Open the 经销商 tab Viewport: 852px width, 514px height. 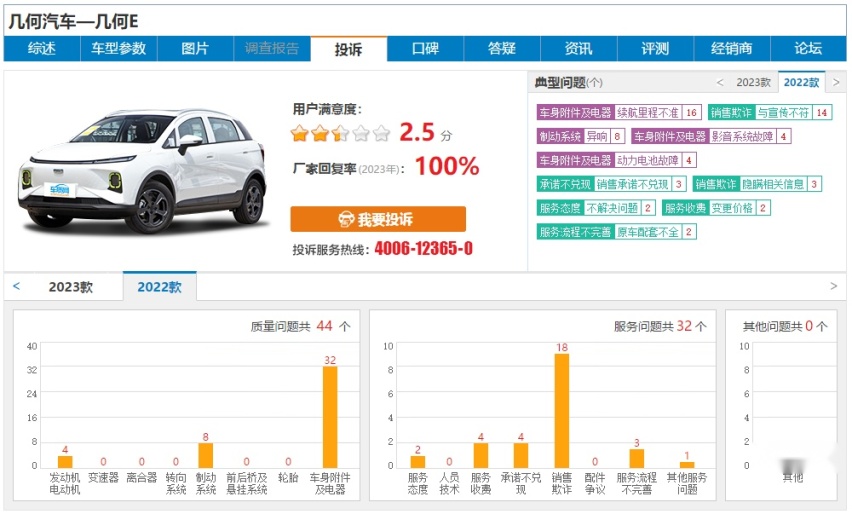[x=731, y=49]
